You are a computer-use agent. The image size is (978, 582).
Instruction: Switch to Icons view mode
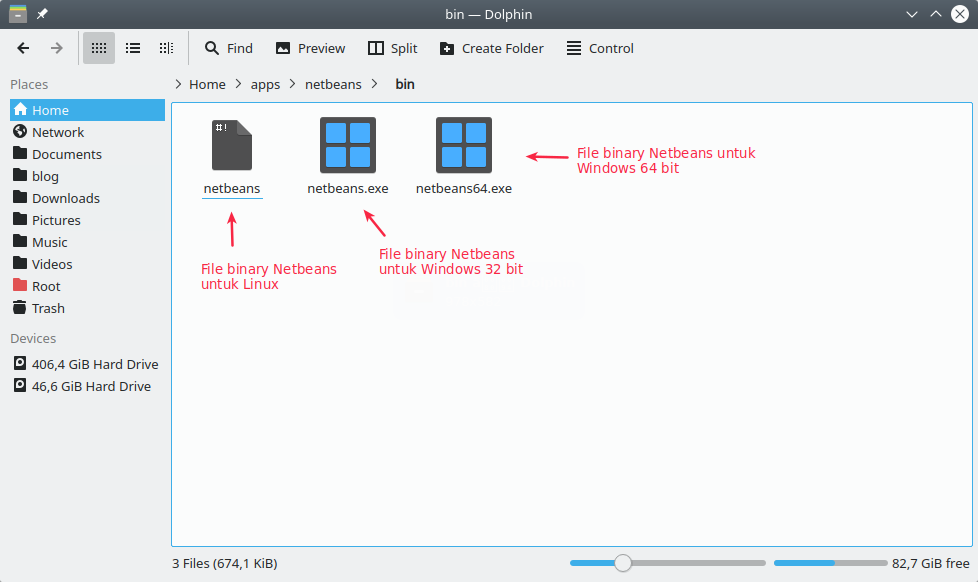97,48
